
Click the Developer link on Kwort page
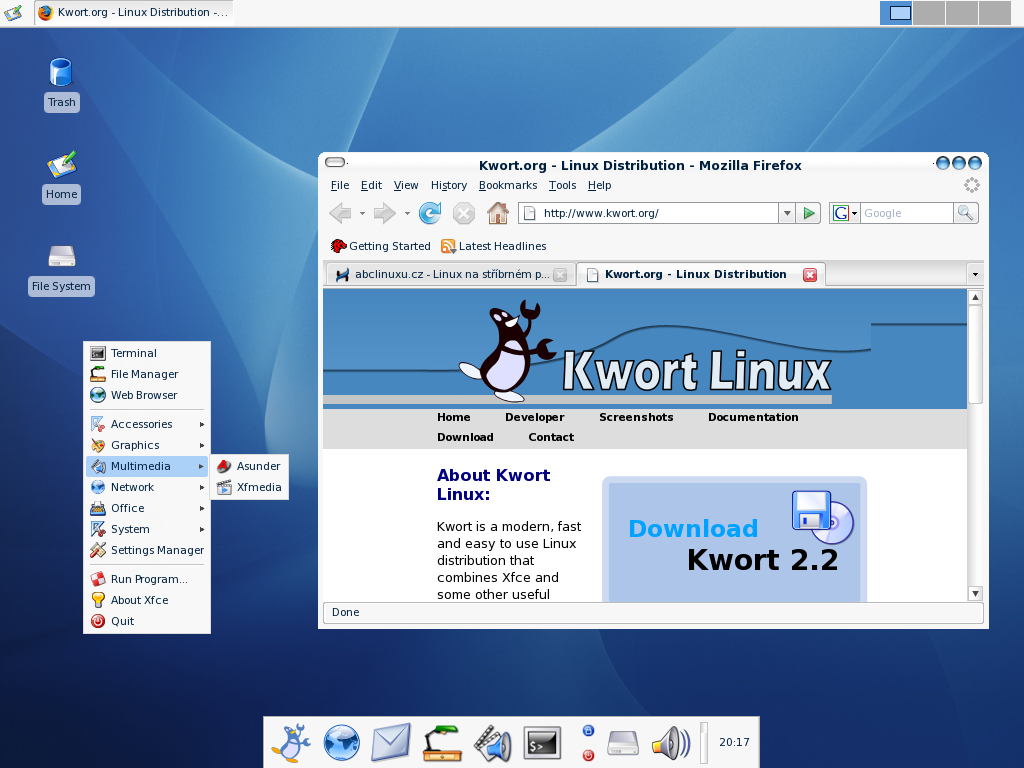[x=534, y=417]
